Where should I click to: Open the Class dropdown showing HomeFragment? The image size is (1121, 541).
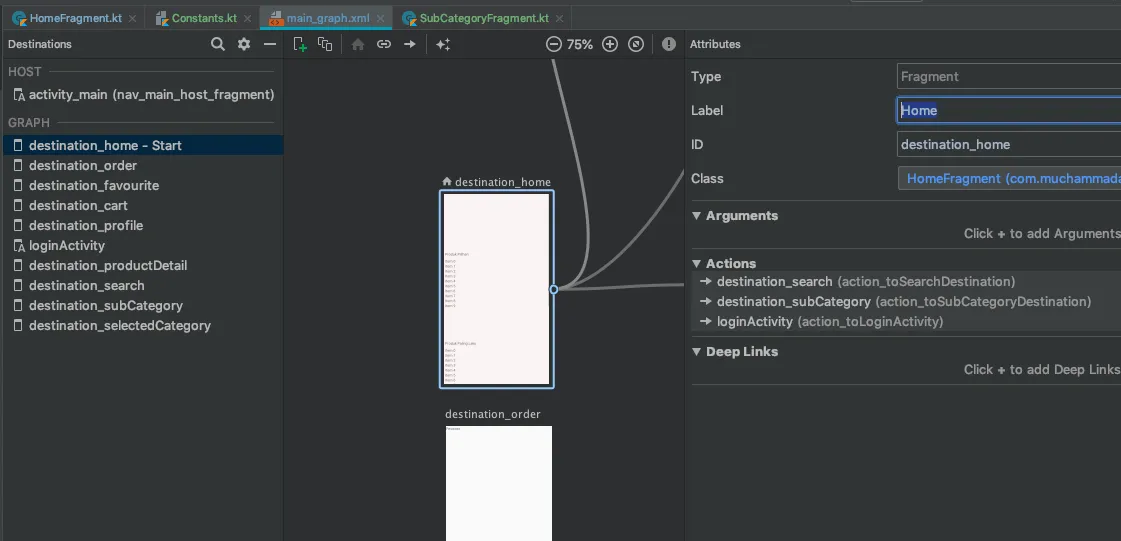click(x=1009, y=179)
